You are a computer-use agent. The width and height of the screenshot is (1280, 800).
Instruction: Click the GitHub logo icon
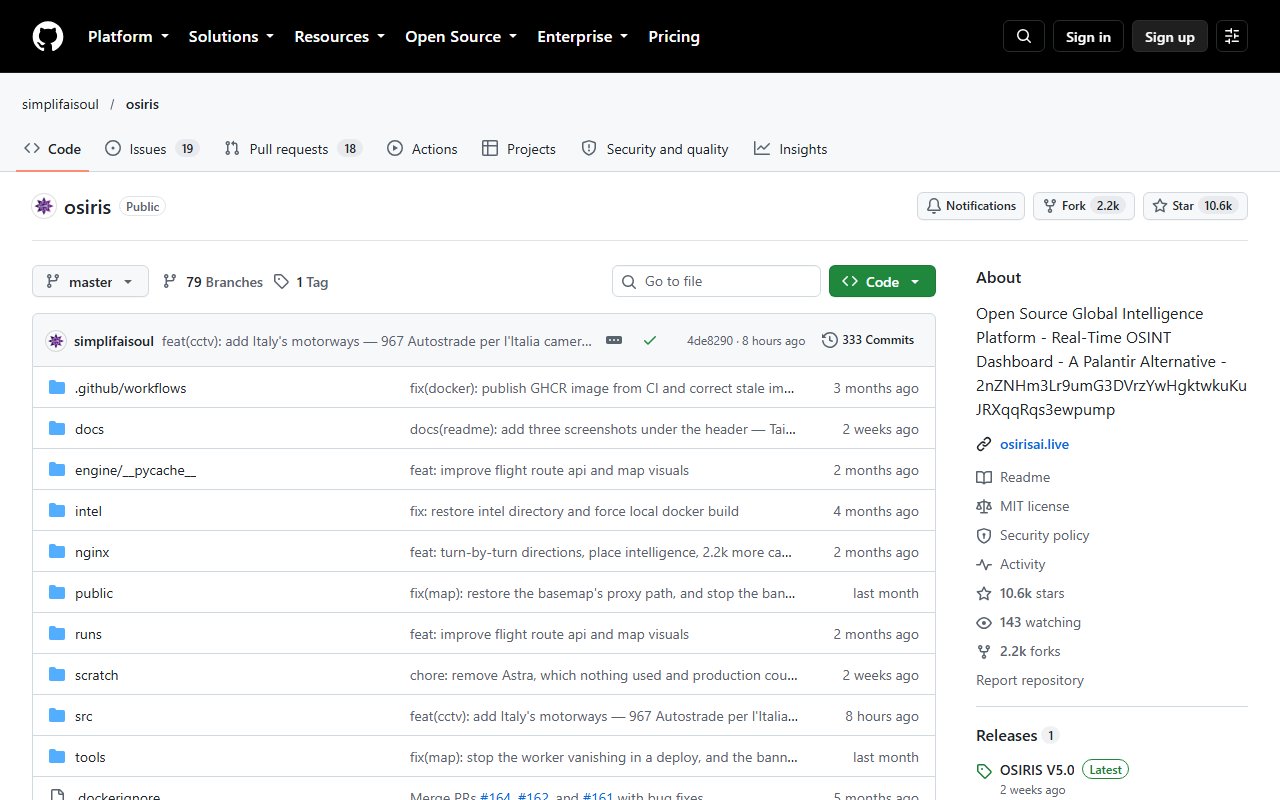pyautogui.click(x=48, y=37)
